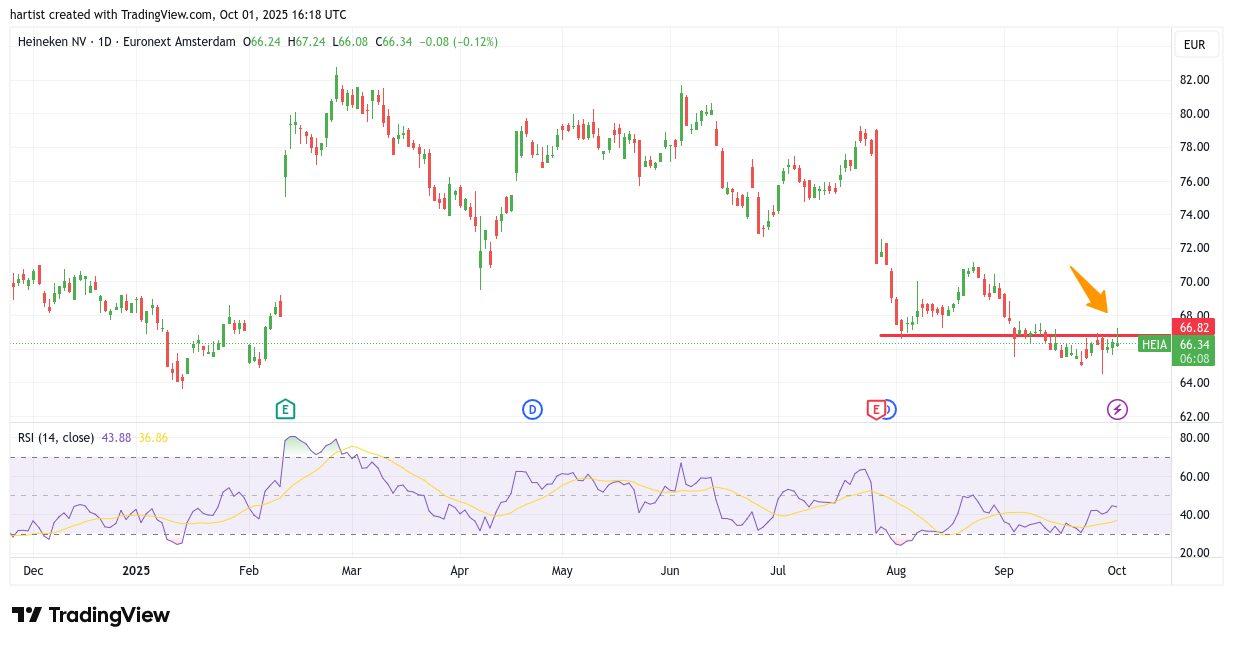Click the red 66.82 price label
The height and width of the screenshot is (645, 1233).
tap(1194, 327)
